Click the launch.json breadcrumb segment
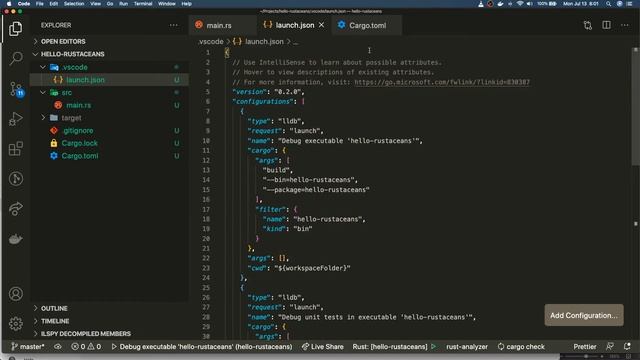 (258, 42)
